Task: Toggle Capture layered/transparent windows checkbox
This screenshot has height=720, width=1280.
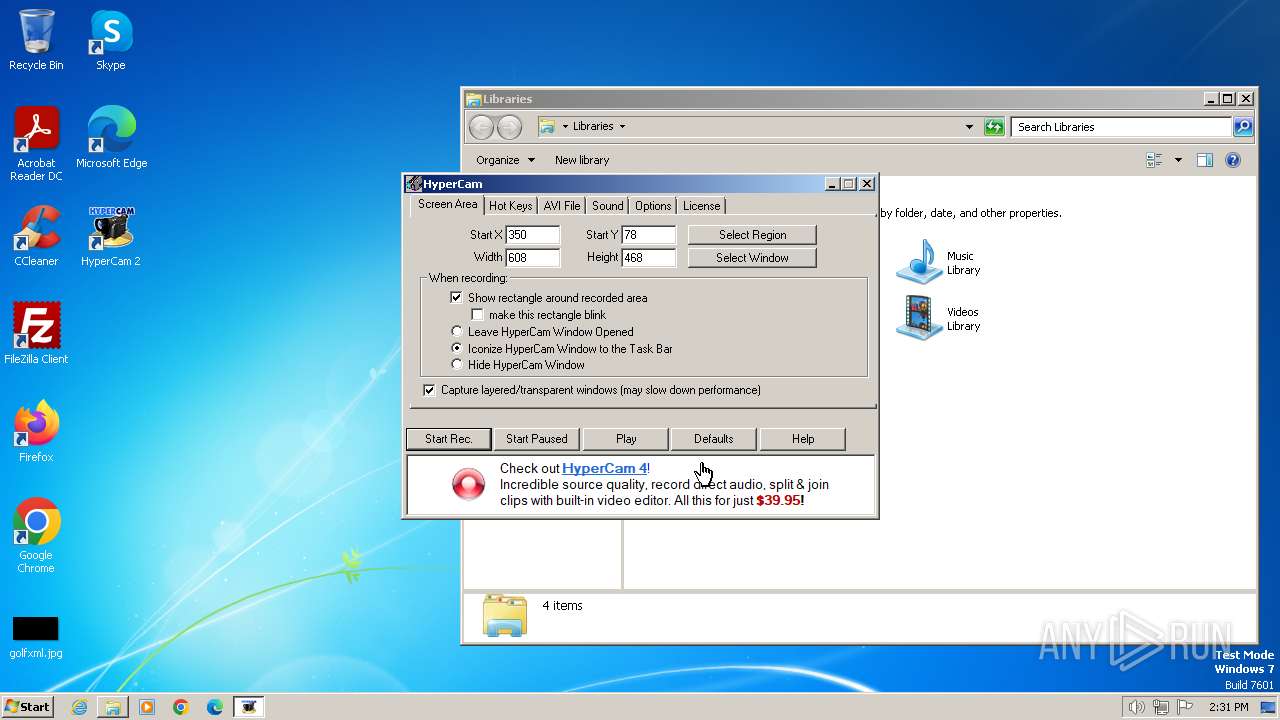Action: click(429, 390)
